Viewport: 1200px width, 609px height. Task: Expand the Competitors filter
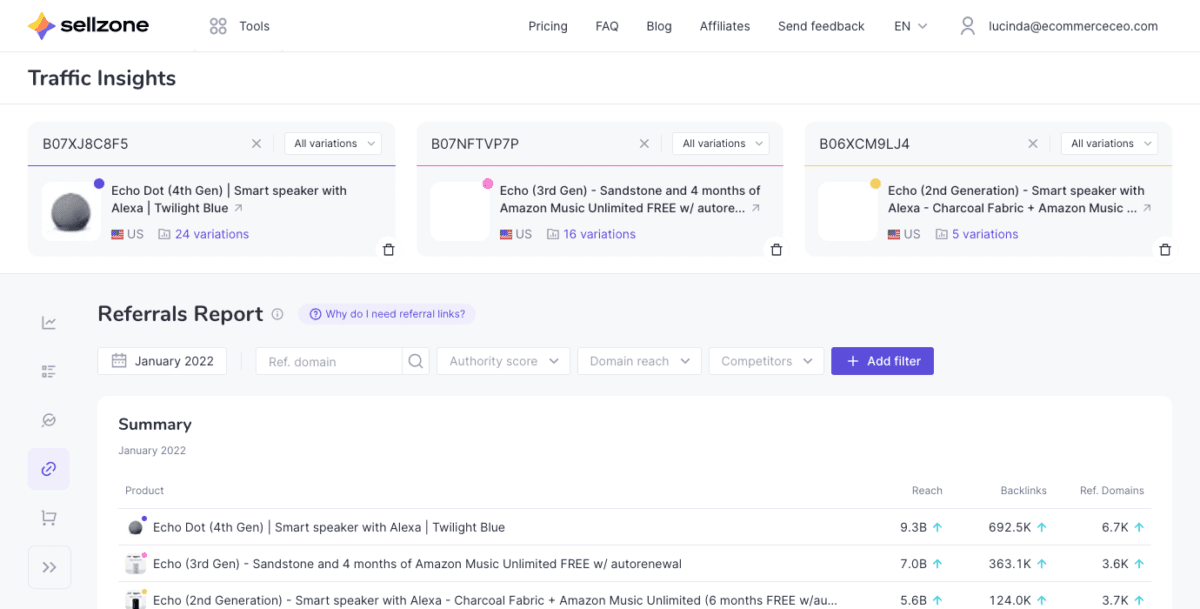766,361
